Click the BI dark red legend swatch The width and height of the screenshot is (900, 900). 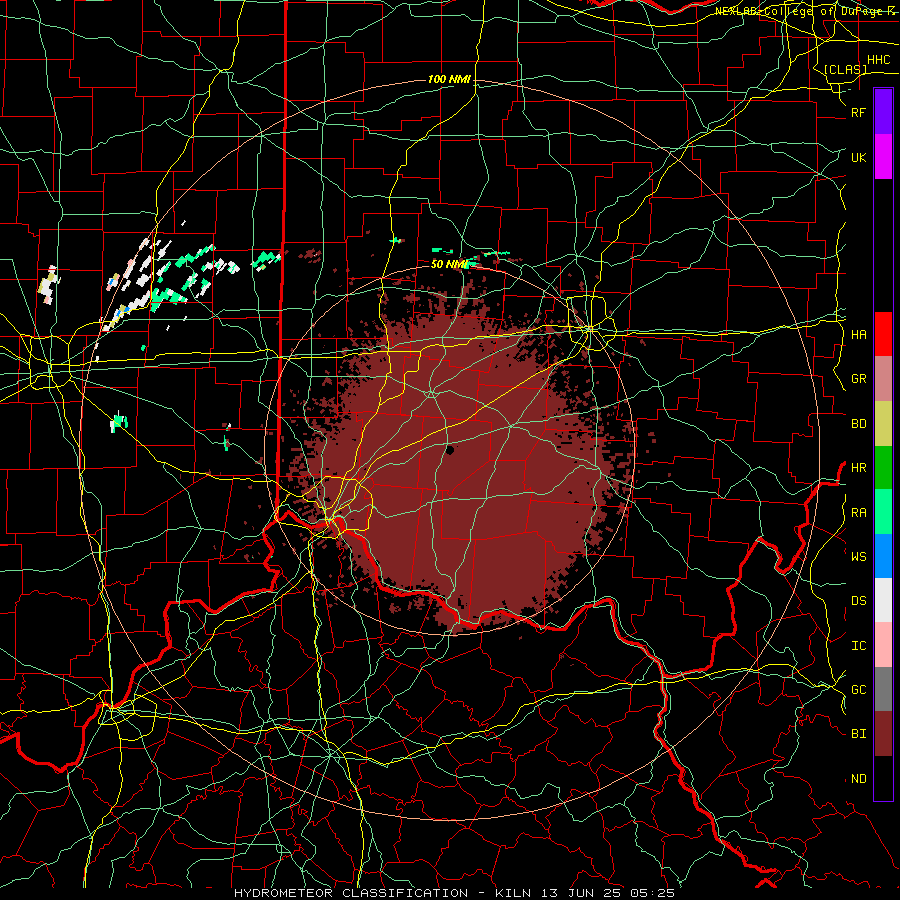coord(883,734)
